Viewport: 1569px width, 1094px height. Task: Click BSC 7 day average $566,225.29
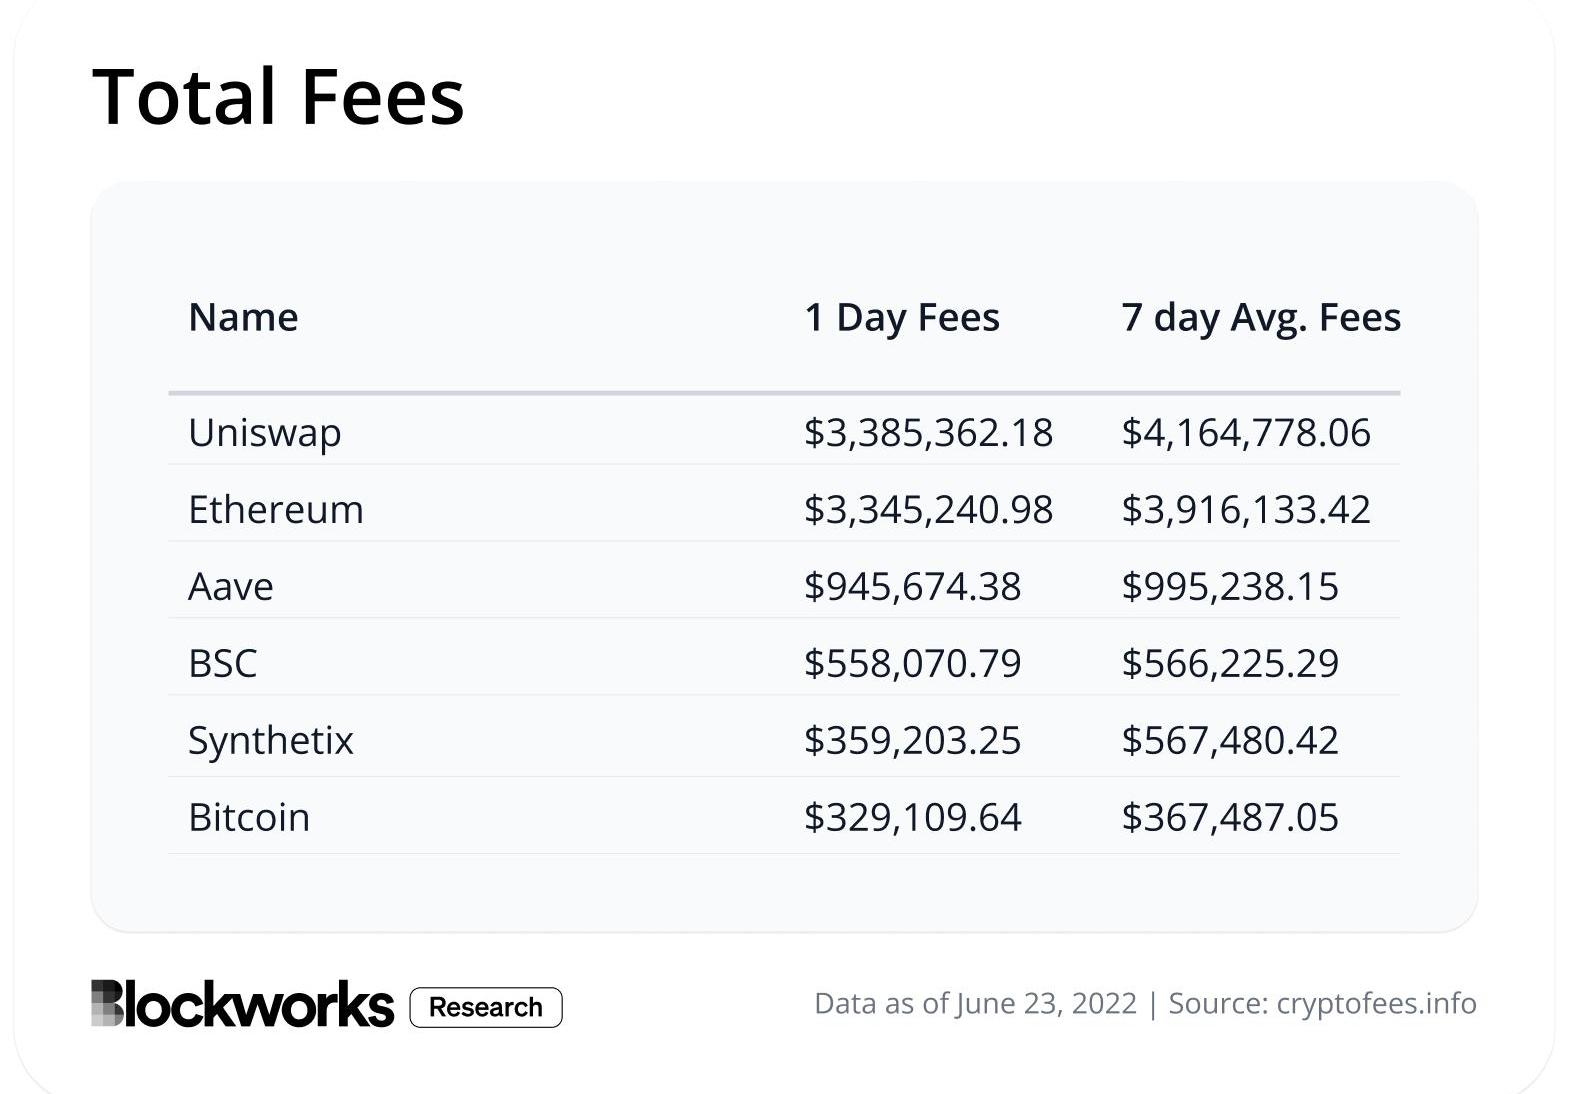tap(1230, 664)
